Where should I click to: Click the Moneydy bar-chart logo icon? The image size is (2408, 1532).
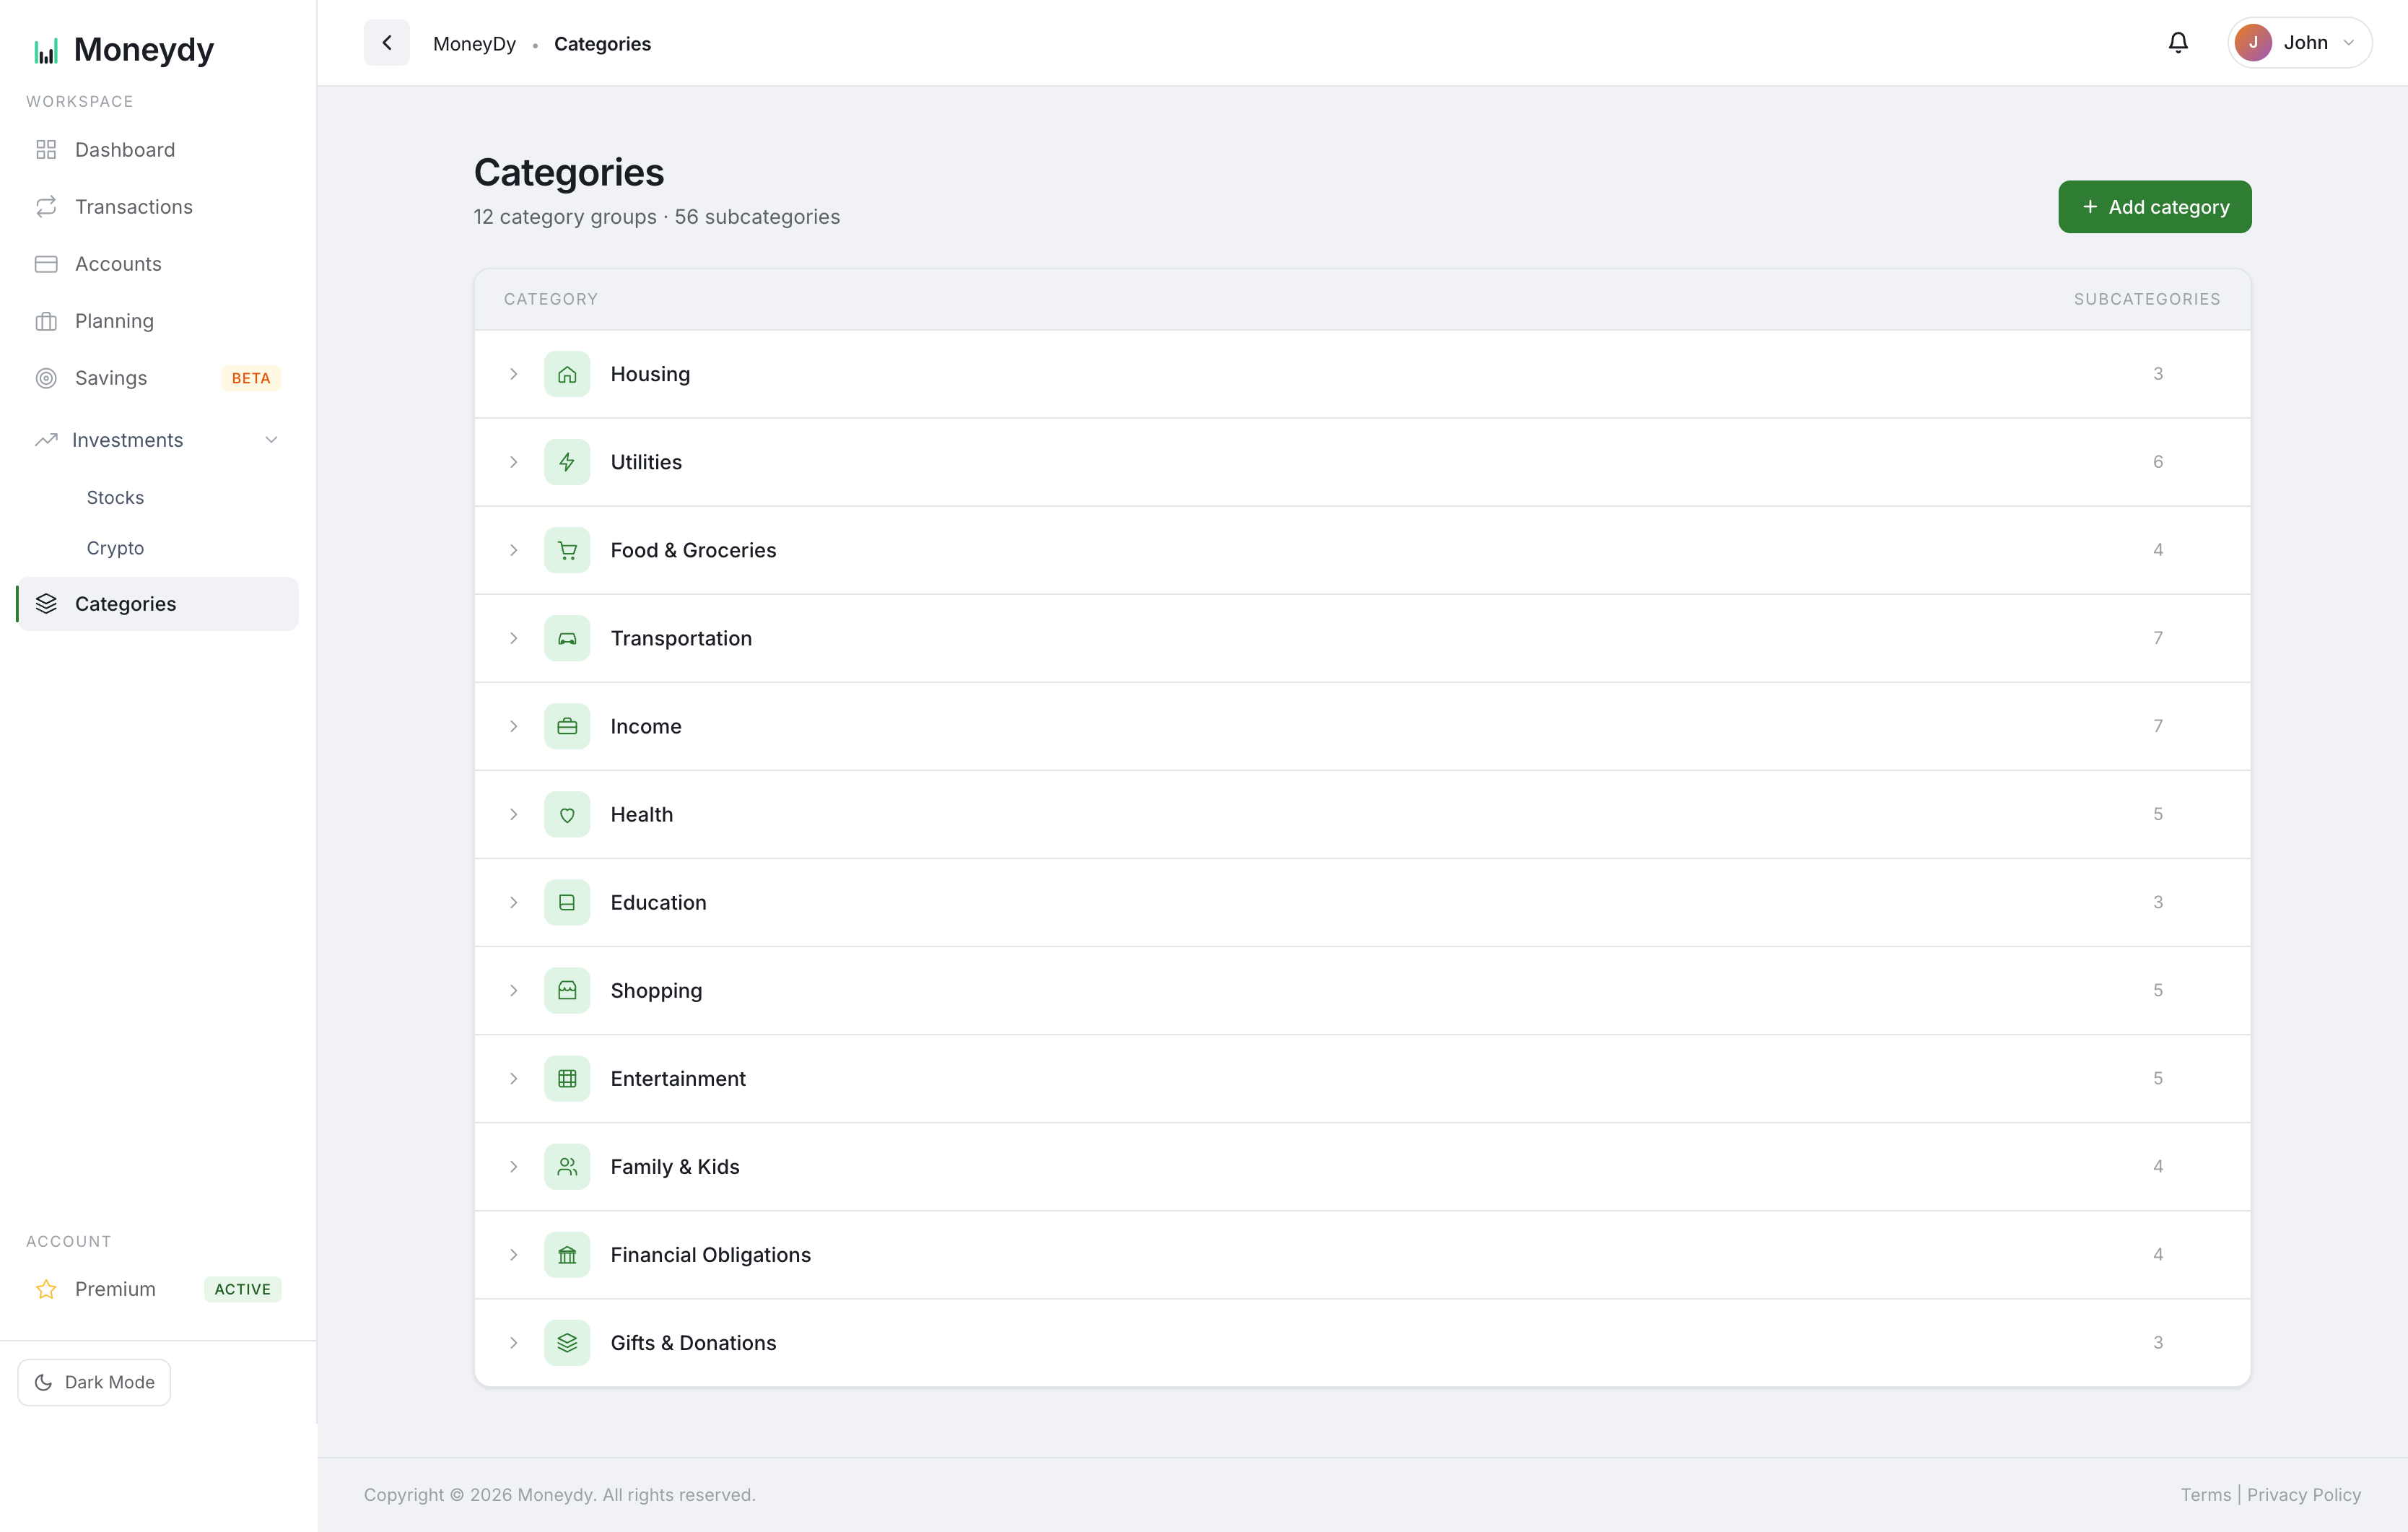(x=46, y=50)
